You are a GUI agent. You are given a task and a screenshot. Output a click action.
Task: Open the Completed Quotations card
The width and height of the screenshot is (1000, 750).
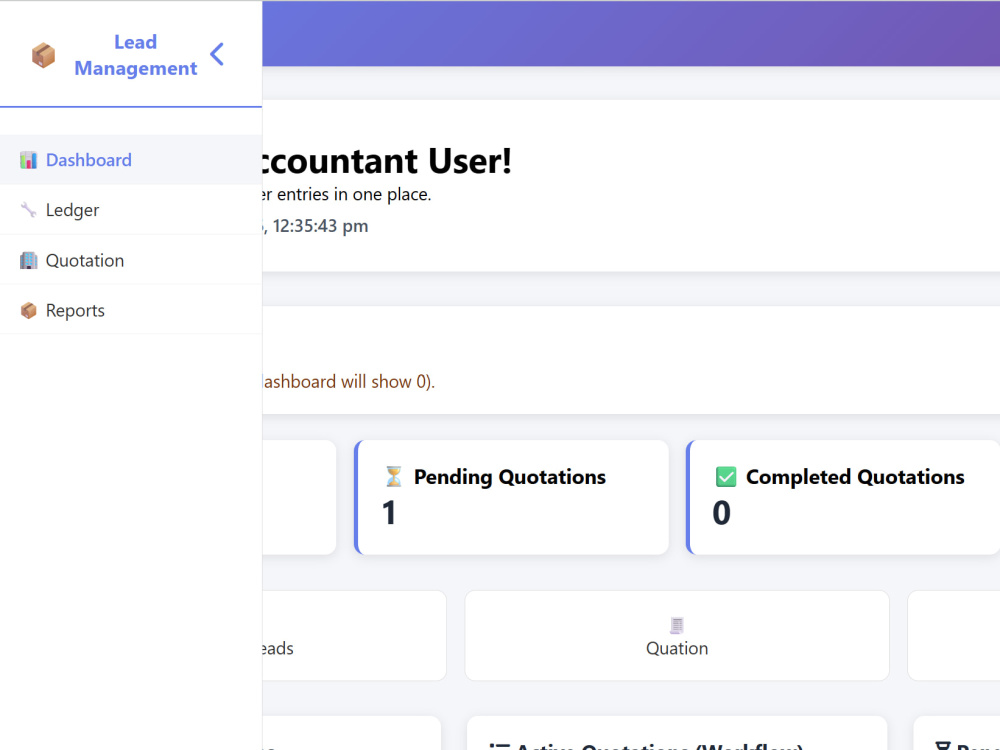[843, 497]
